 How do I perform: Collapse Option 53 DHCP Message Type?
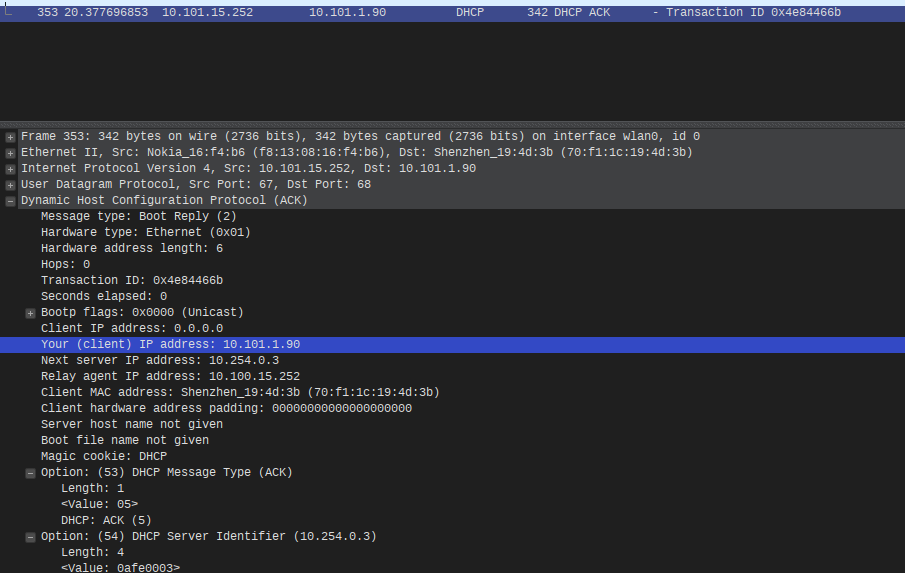[x=30, y=473]
